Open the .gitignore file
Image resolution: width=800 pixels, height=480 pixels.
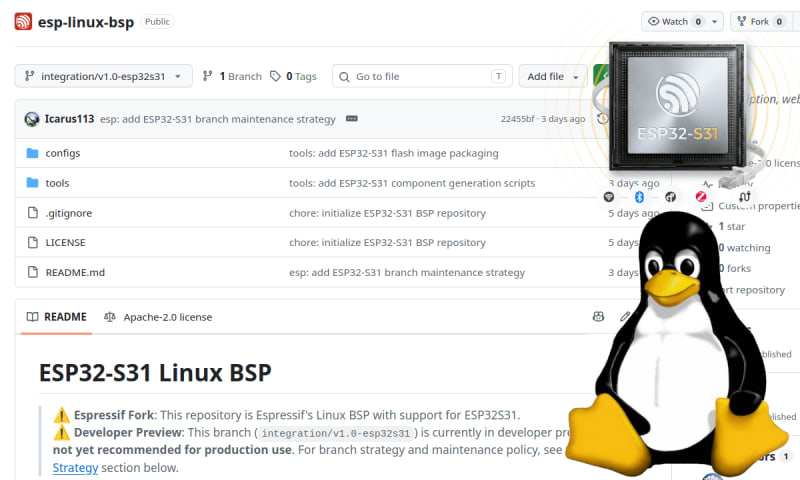tap(69, 213)
